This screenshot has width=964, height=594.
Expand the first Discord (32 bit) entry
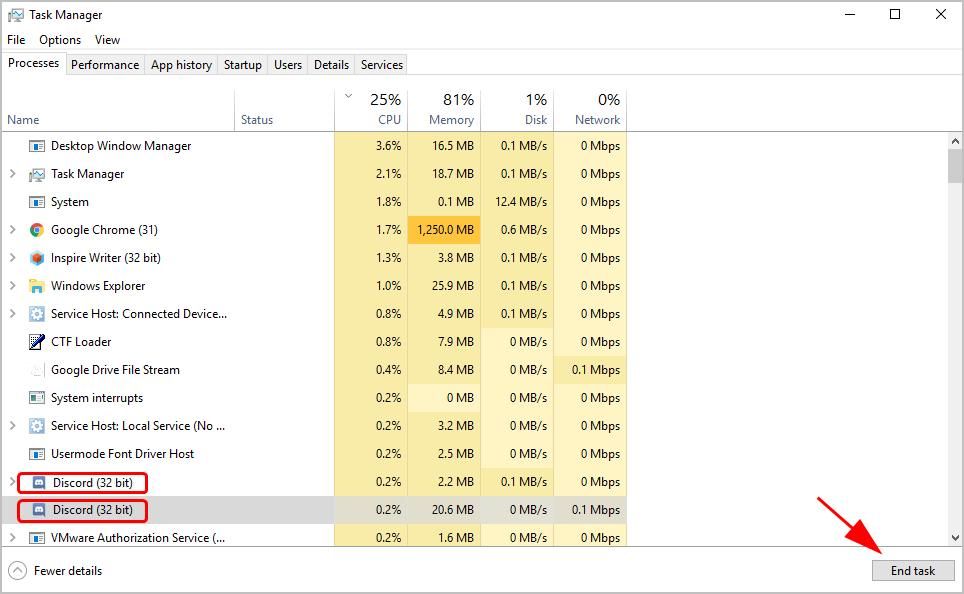click(13, 482)
